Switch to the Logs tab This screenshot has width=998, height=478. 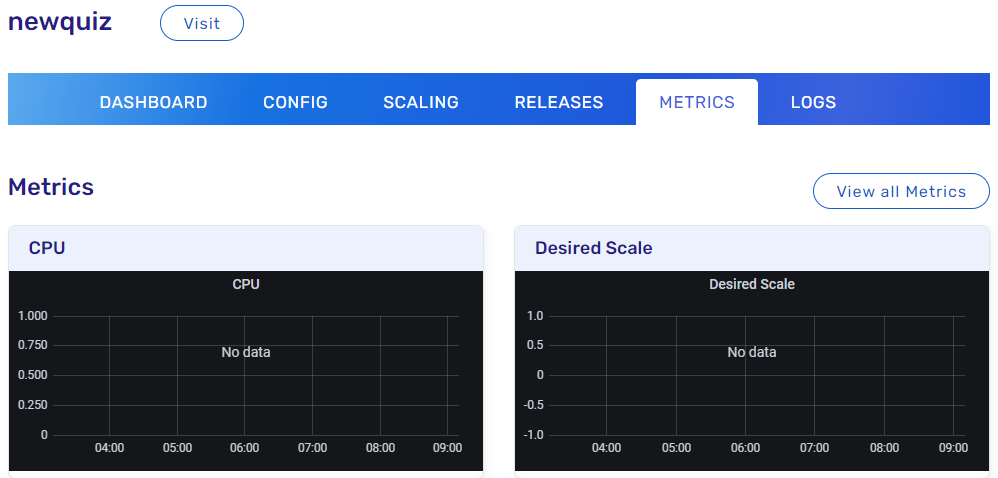pos(813,102)
